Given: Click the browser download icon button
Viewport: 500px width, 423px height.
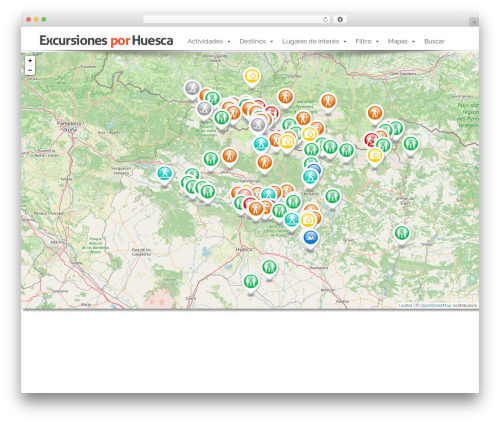Looking at the screenshot, I should (x=340, y=19).
